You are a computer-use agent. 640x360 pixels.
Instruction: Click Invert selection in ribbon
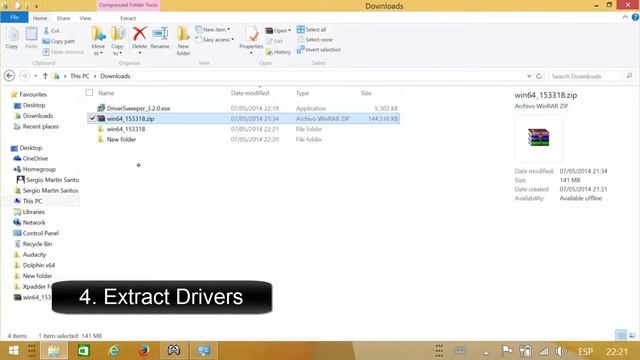click(319, 49)
